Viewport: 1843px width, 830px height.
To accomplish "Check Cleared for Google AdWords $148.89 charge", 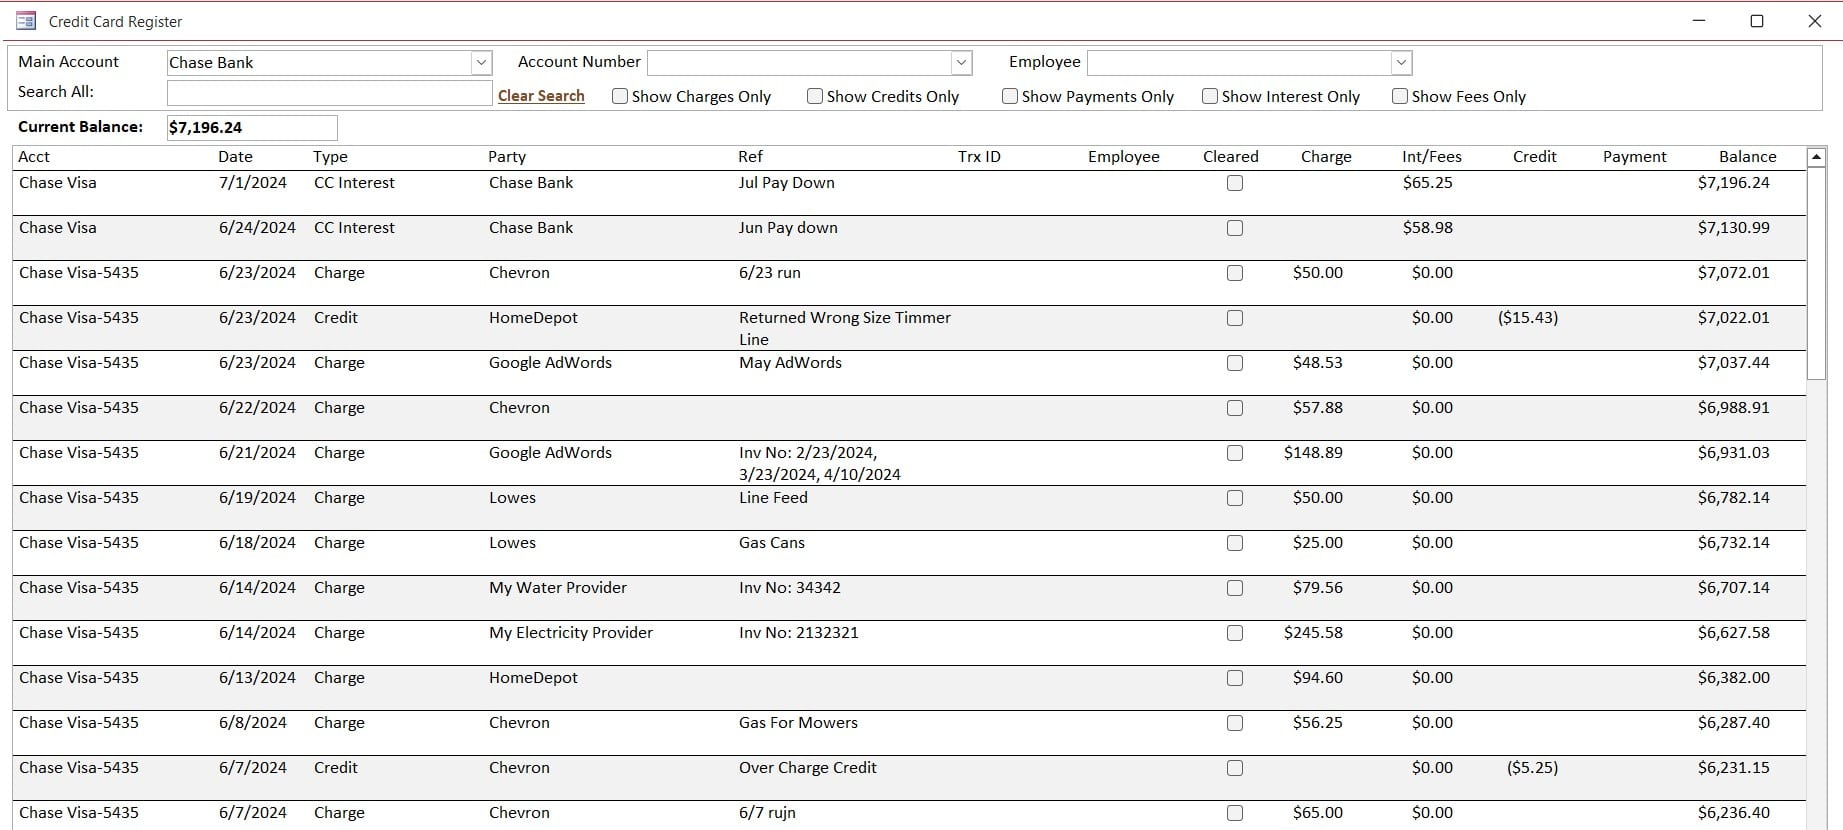I will tap(1235, 453).
